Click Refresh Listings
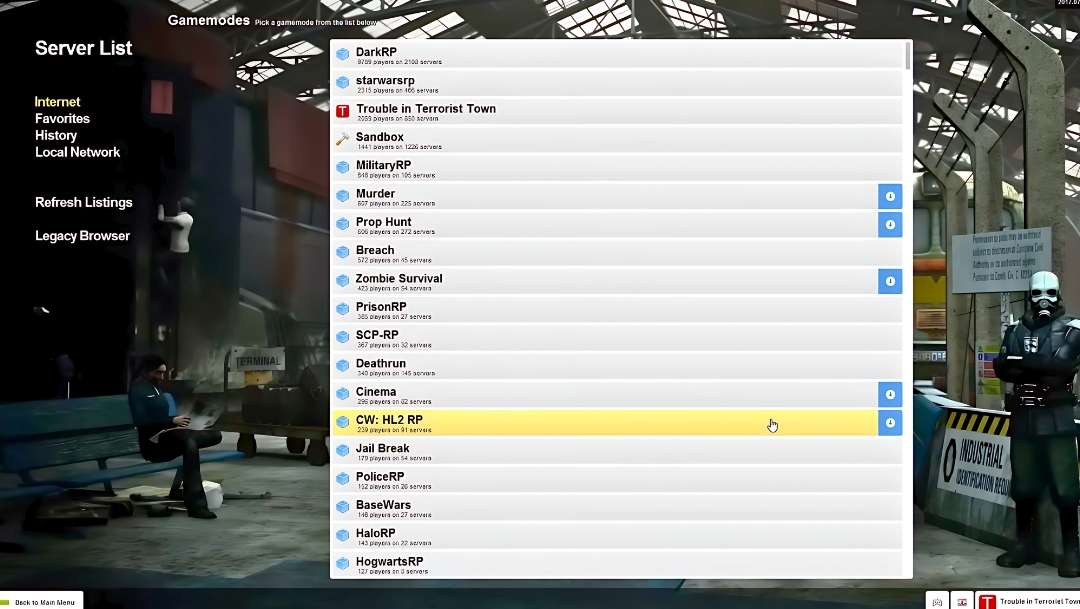 click(83, 202)
